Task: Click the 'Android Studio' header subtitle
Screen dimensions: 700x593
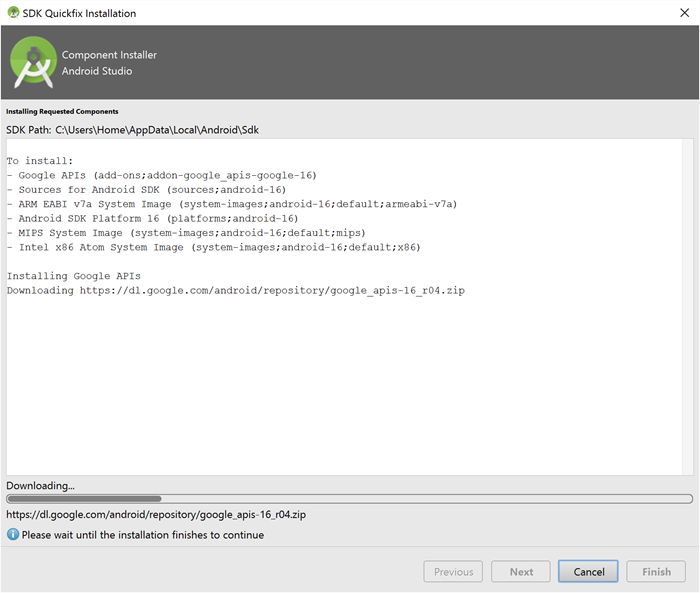Action: [97, 71]
